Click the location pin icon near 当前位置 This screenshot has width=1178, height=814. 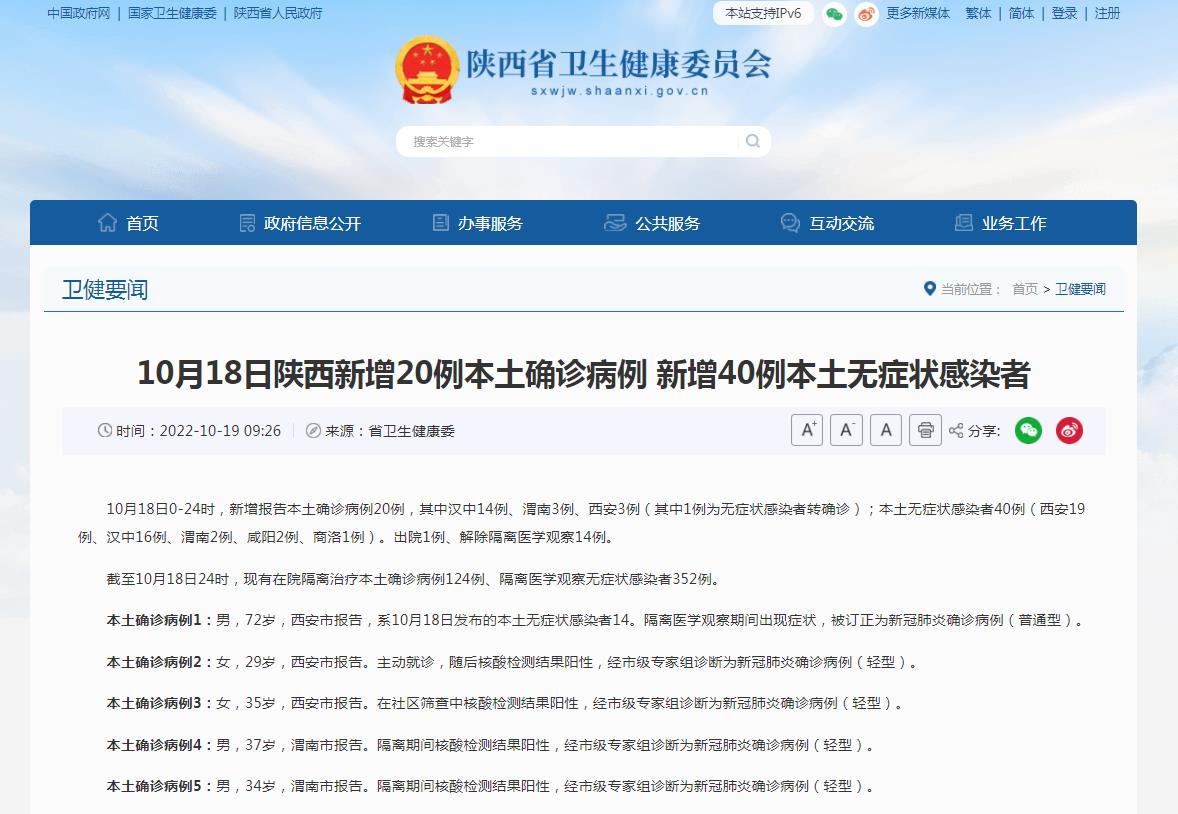coord(929,289)
